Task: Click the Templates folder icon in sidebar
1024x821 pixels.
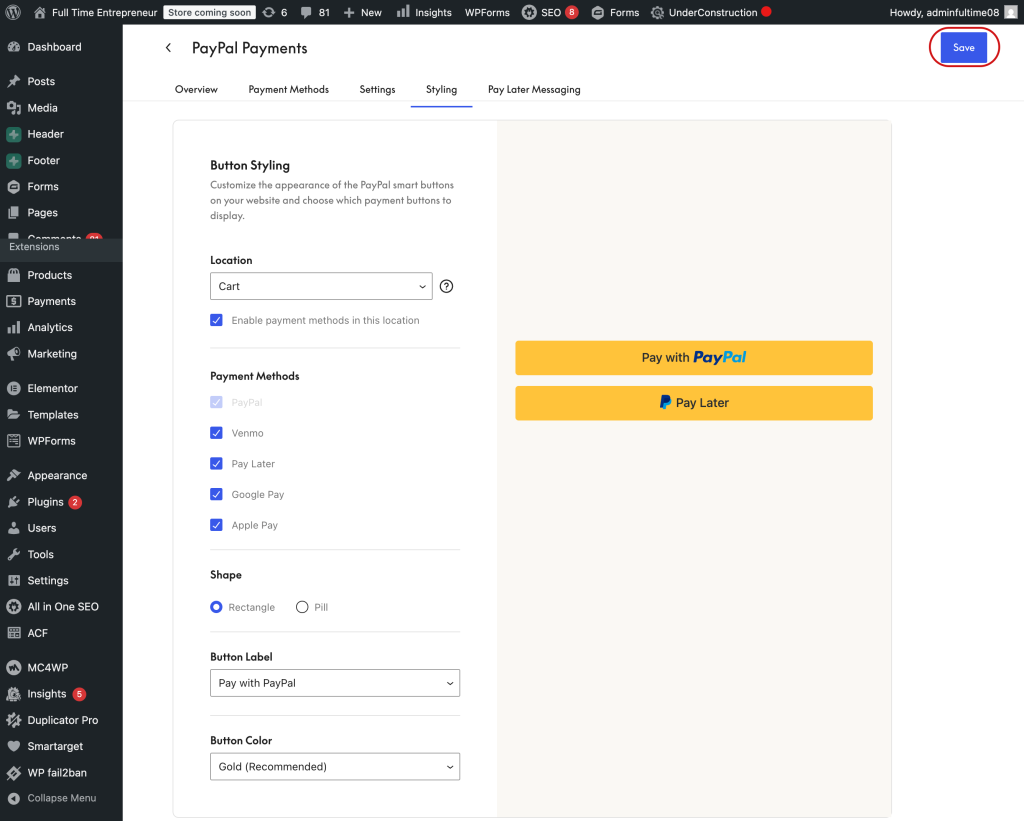Action: coord(14,415)
